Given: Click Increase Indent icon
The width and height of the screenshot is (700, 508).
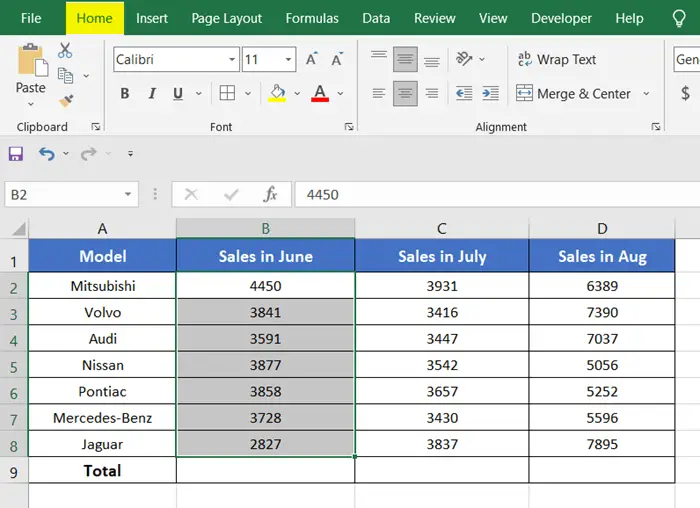Looking at the screenshot, I should pos(491,93).
